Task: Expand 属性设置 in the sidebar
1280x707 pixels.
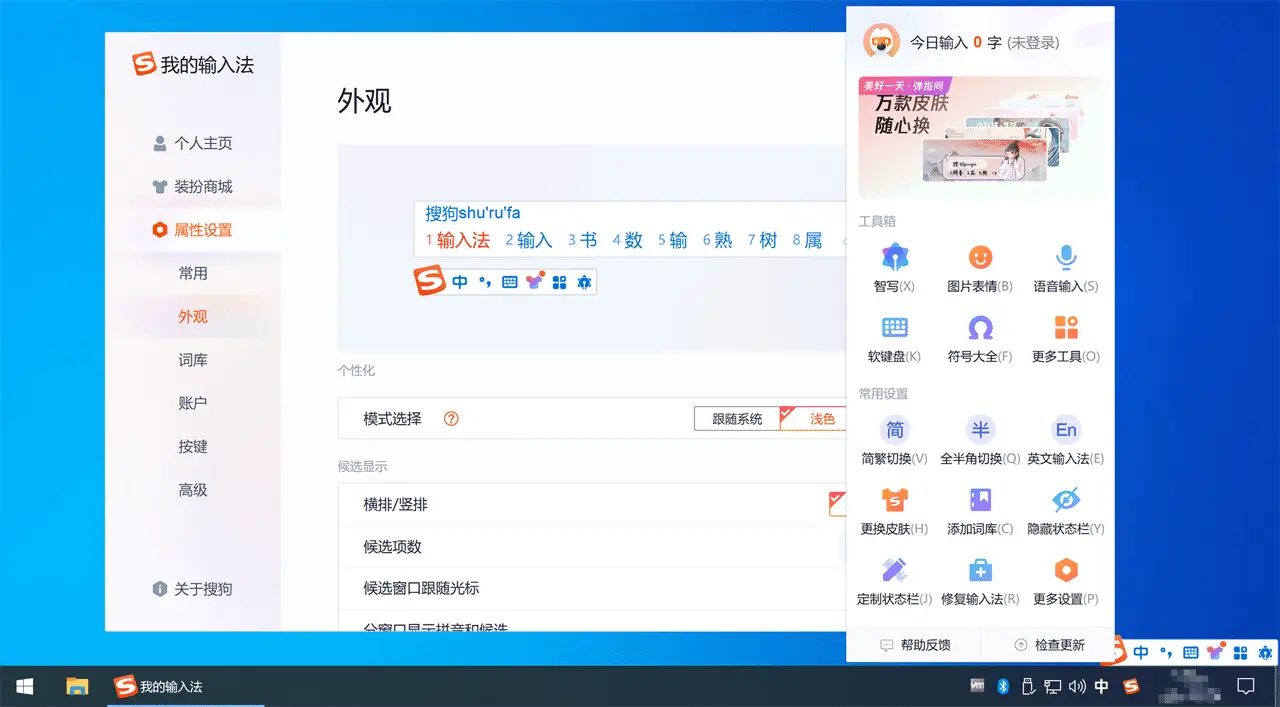Action: (203, 230)
